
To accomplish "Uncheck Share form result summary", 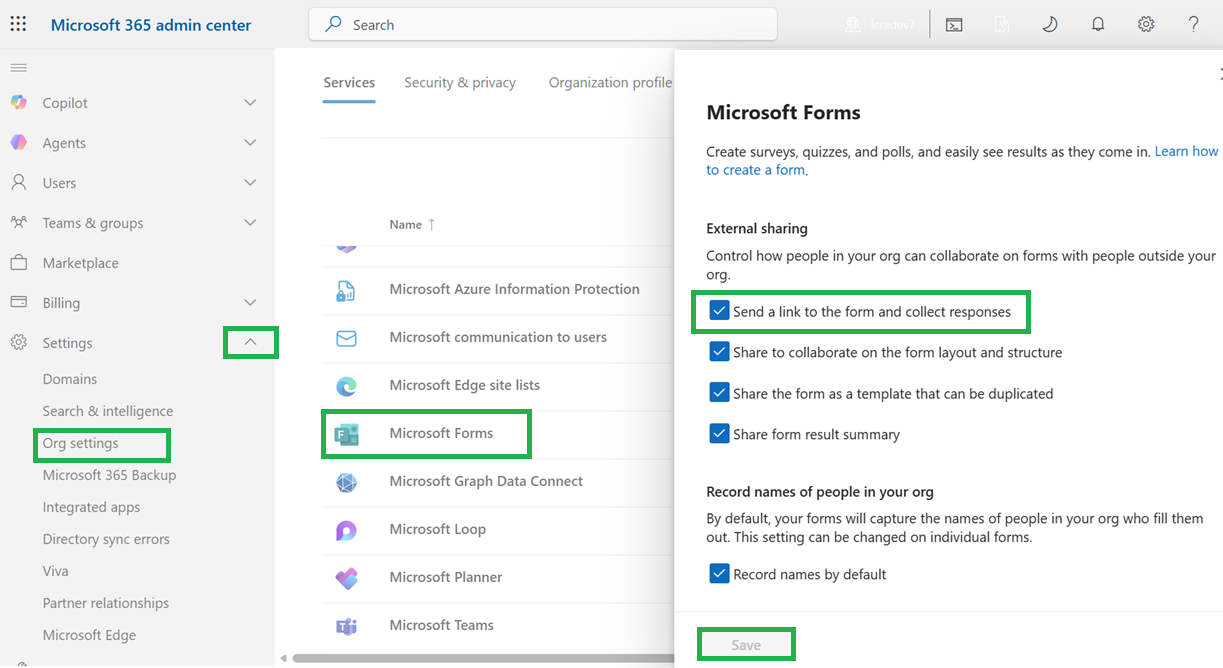I will 719,434.
